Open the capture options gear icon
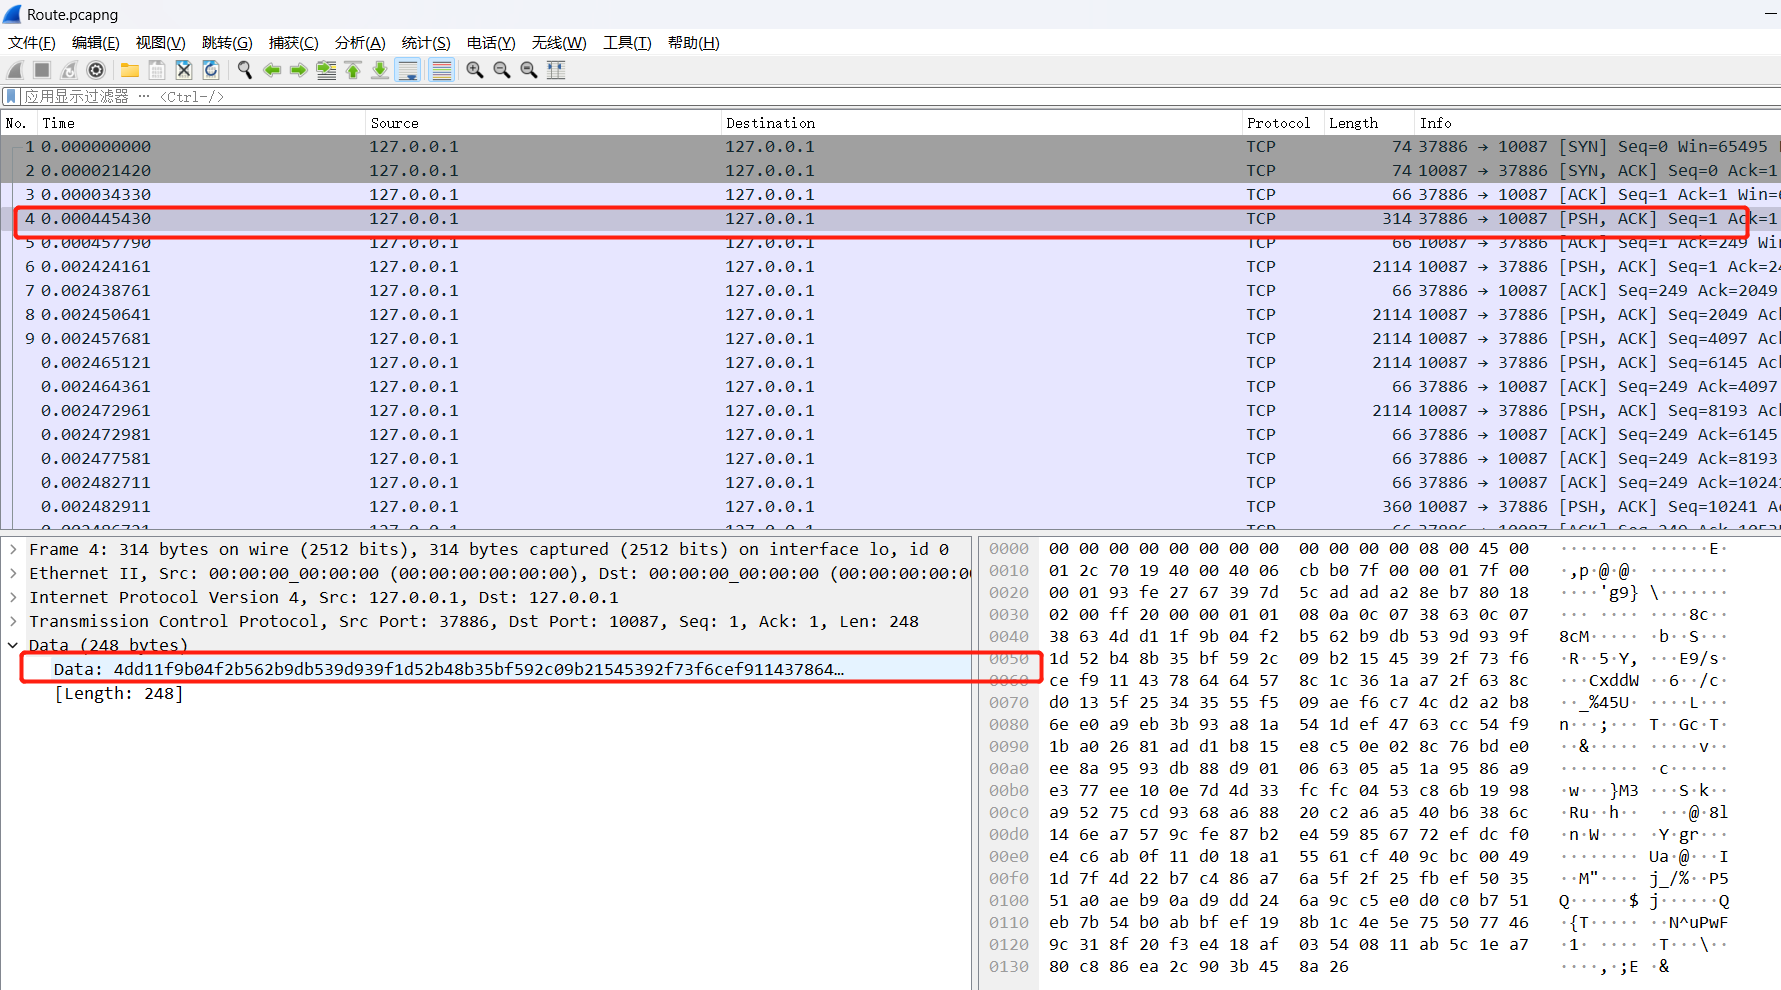This screenshot has height=990, width=1781. [x=96, y=70]
